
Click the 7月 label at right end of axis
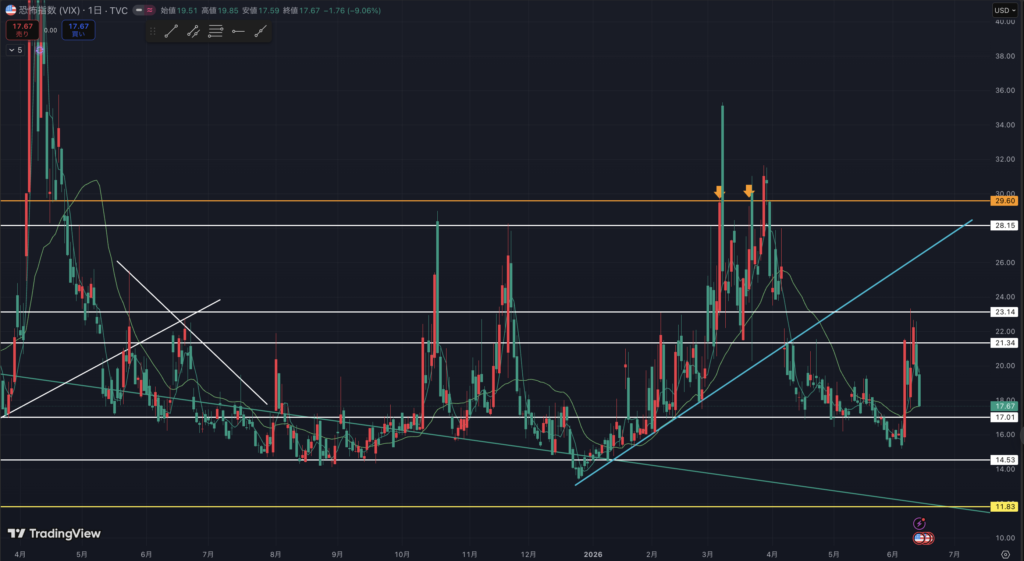(953, 554)
